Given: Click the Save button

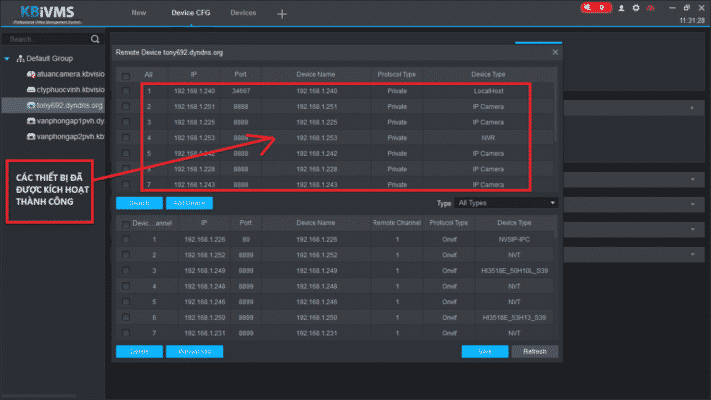Looking at the screenshot, I should coord(485,351).
